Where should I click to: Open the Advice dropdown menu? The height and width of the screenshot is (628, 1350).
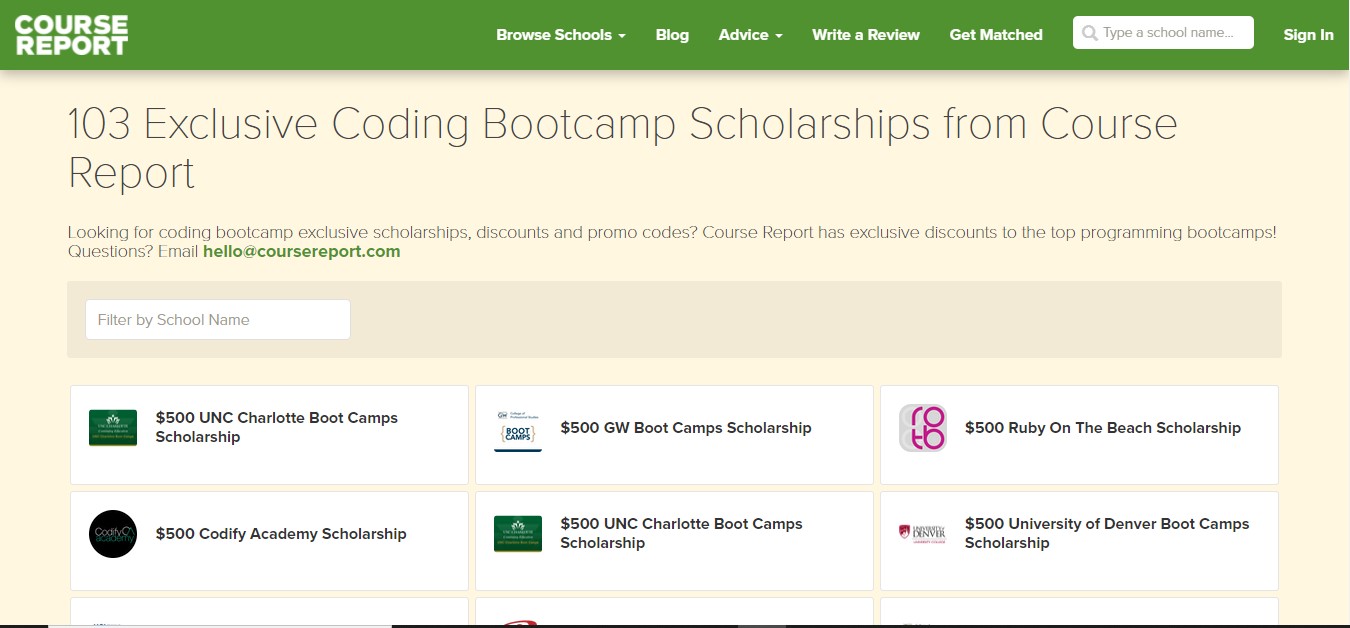750,35
